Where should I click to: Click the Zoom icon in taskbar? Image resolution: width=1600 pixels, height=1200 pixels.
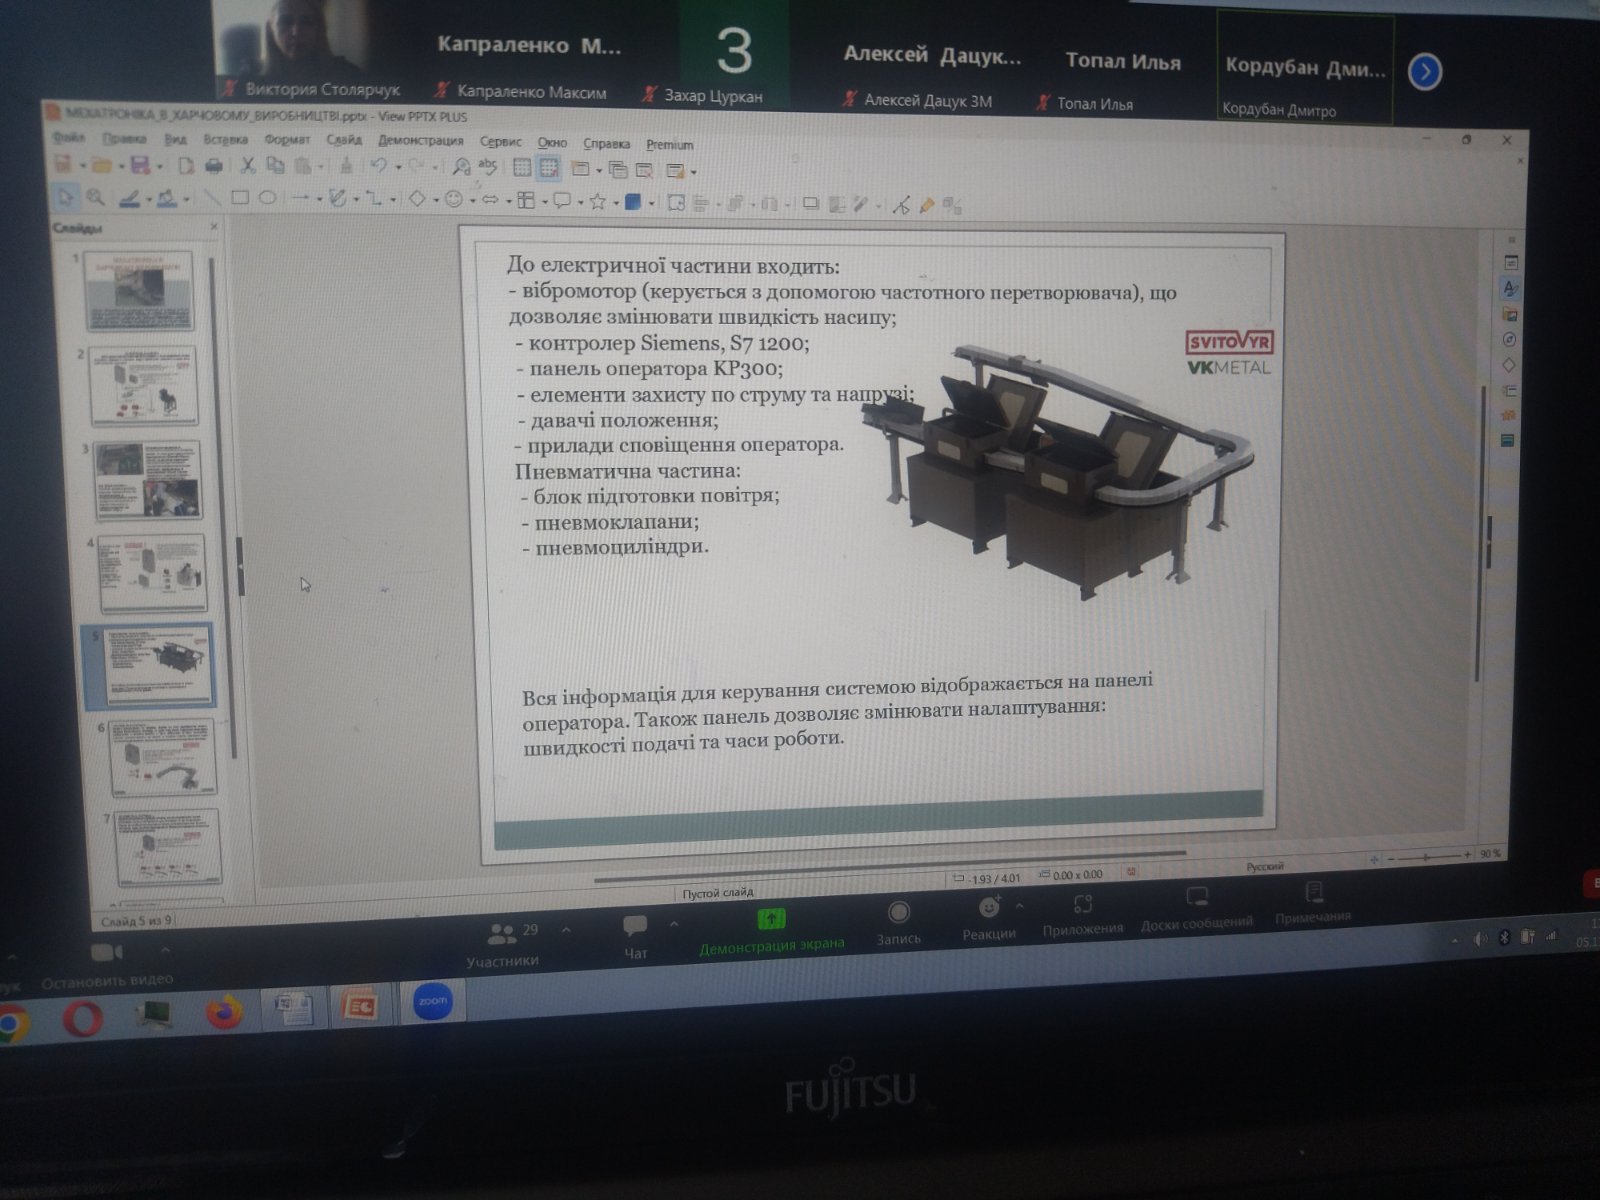[433, 1001]
